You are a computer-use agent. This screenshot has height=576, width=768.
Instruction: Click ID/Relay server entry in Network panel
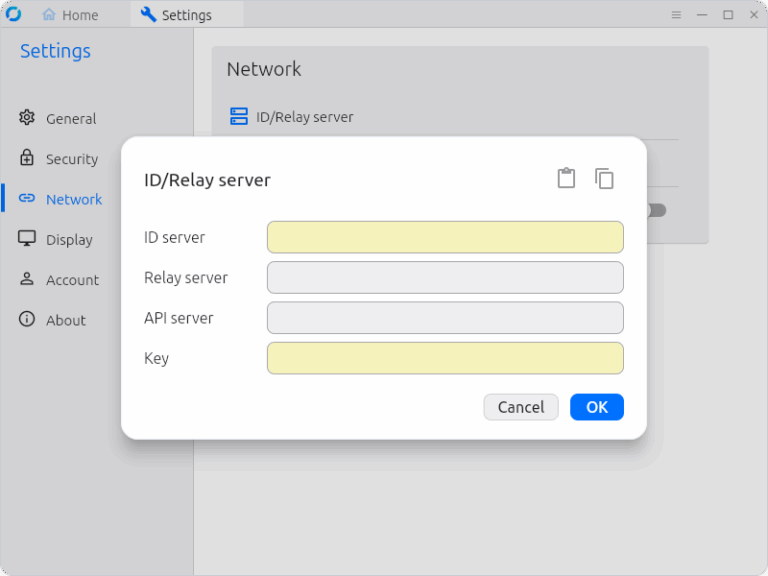304,117
